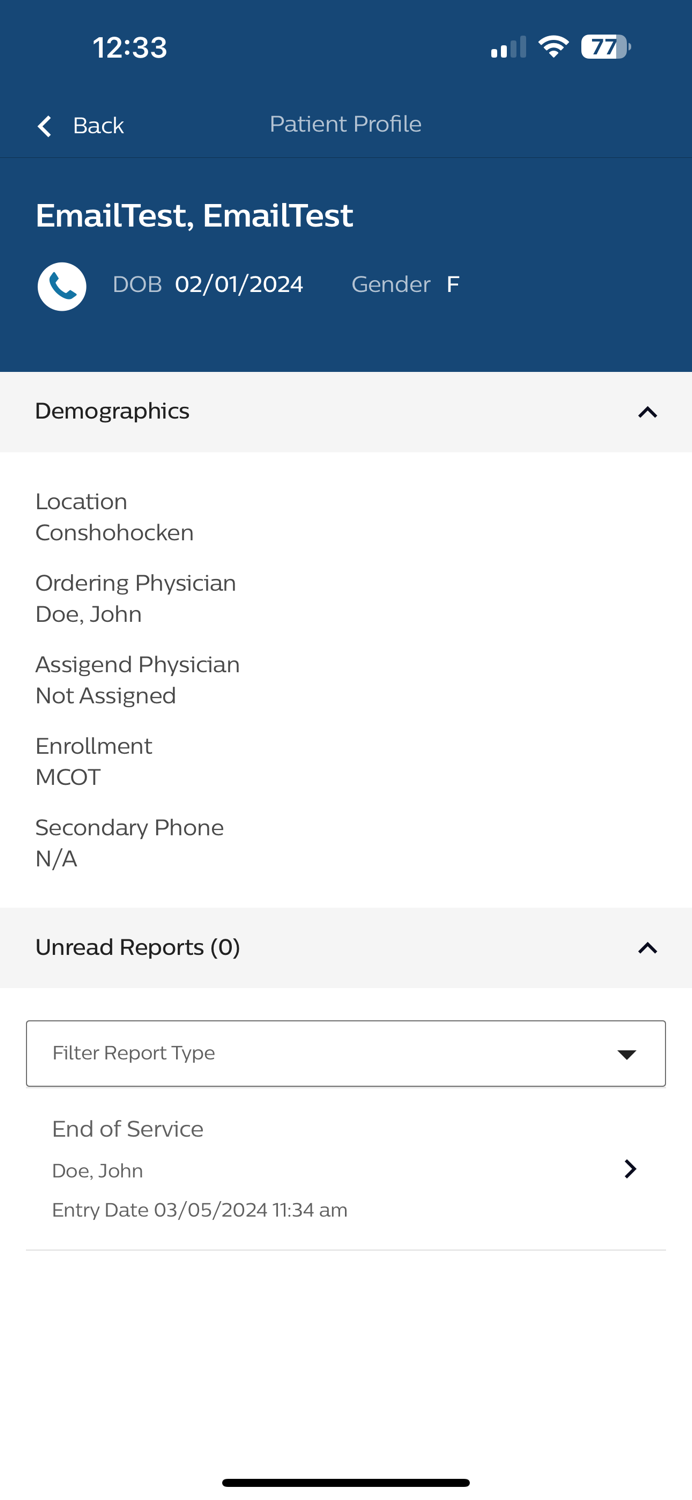Expand the Demographics section header
Image resolution: width=692 pixels, height=1500 pixels.
pyautogui.click(x=113, y=410)
